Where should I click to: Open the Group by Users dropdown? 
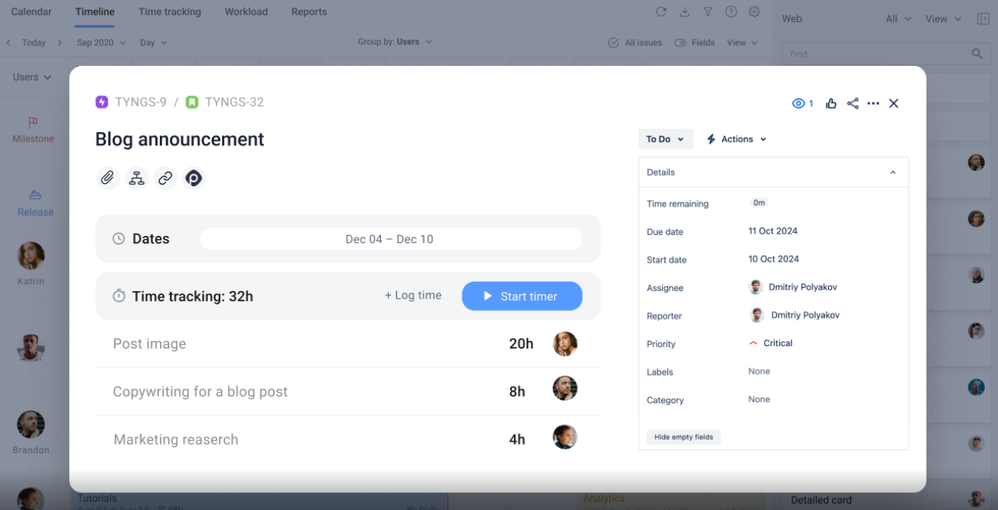(x=395, y=42)
